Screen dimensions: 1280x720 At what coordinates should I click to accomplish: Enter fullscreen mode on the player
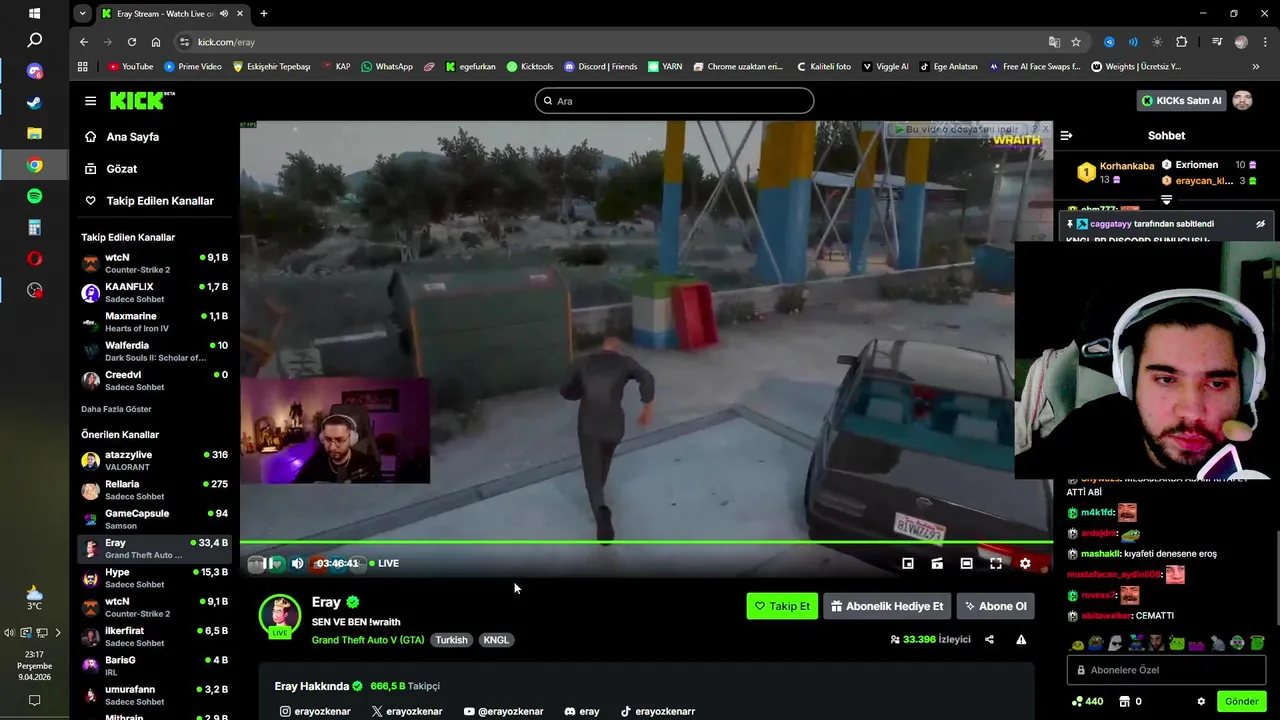click(x=996, y=564)
